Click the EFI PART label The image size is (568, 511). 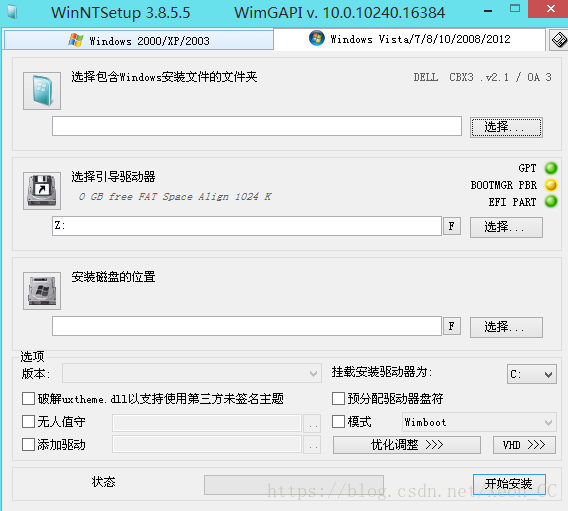pos(512,202)
